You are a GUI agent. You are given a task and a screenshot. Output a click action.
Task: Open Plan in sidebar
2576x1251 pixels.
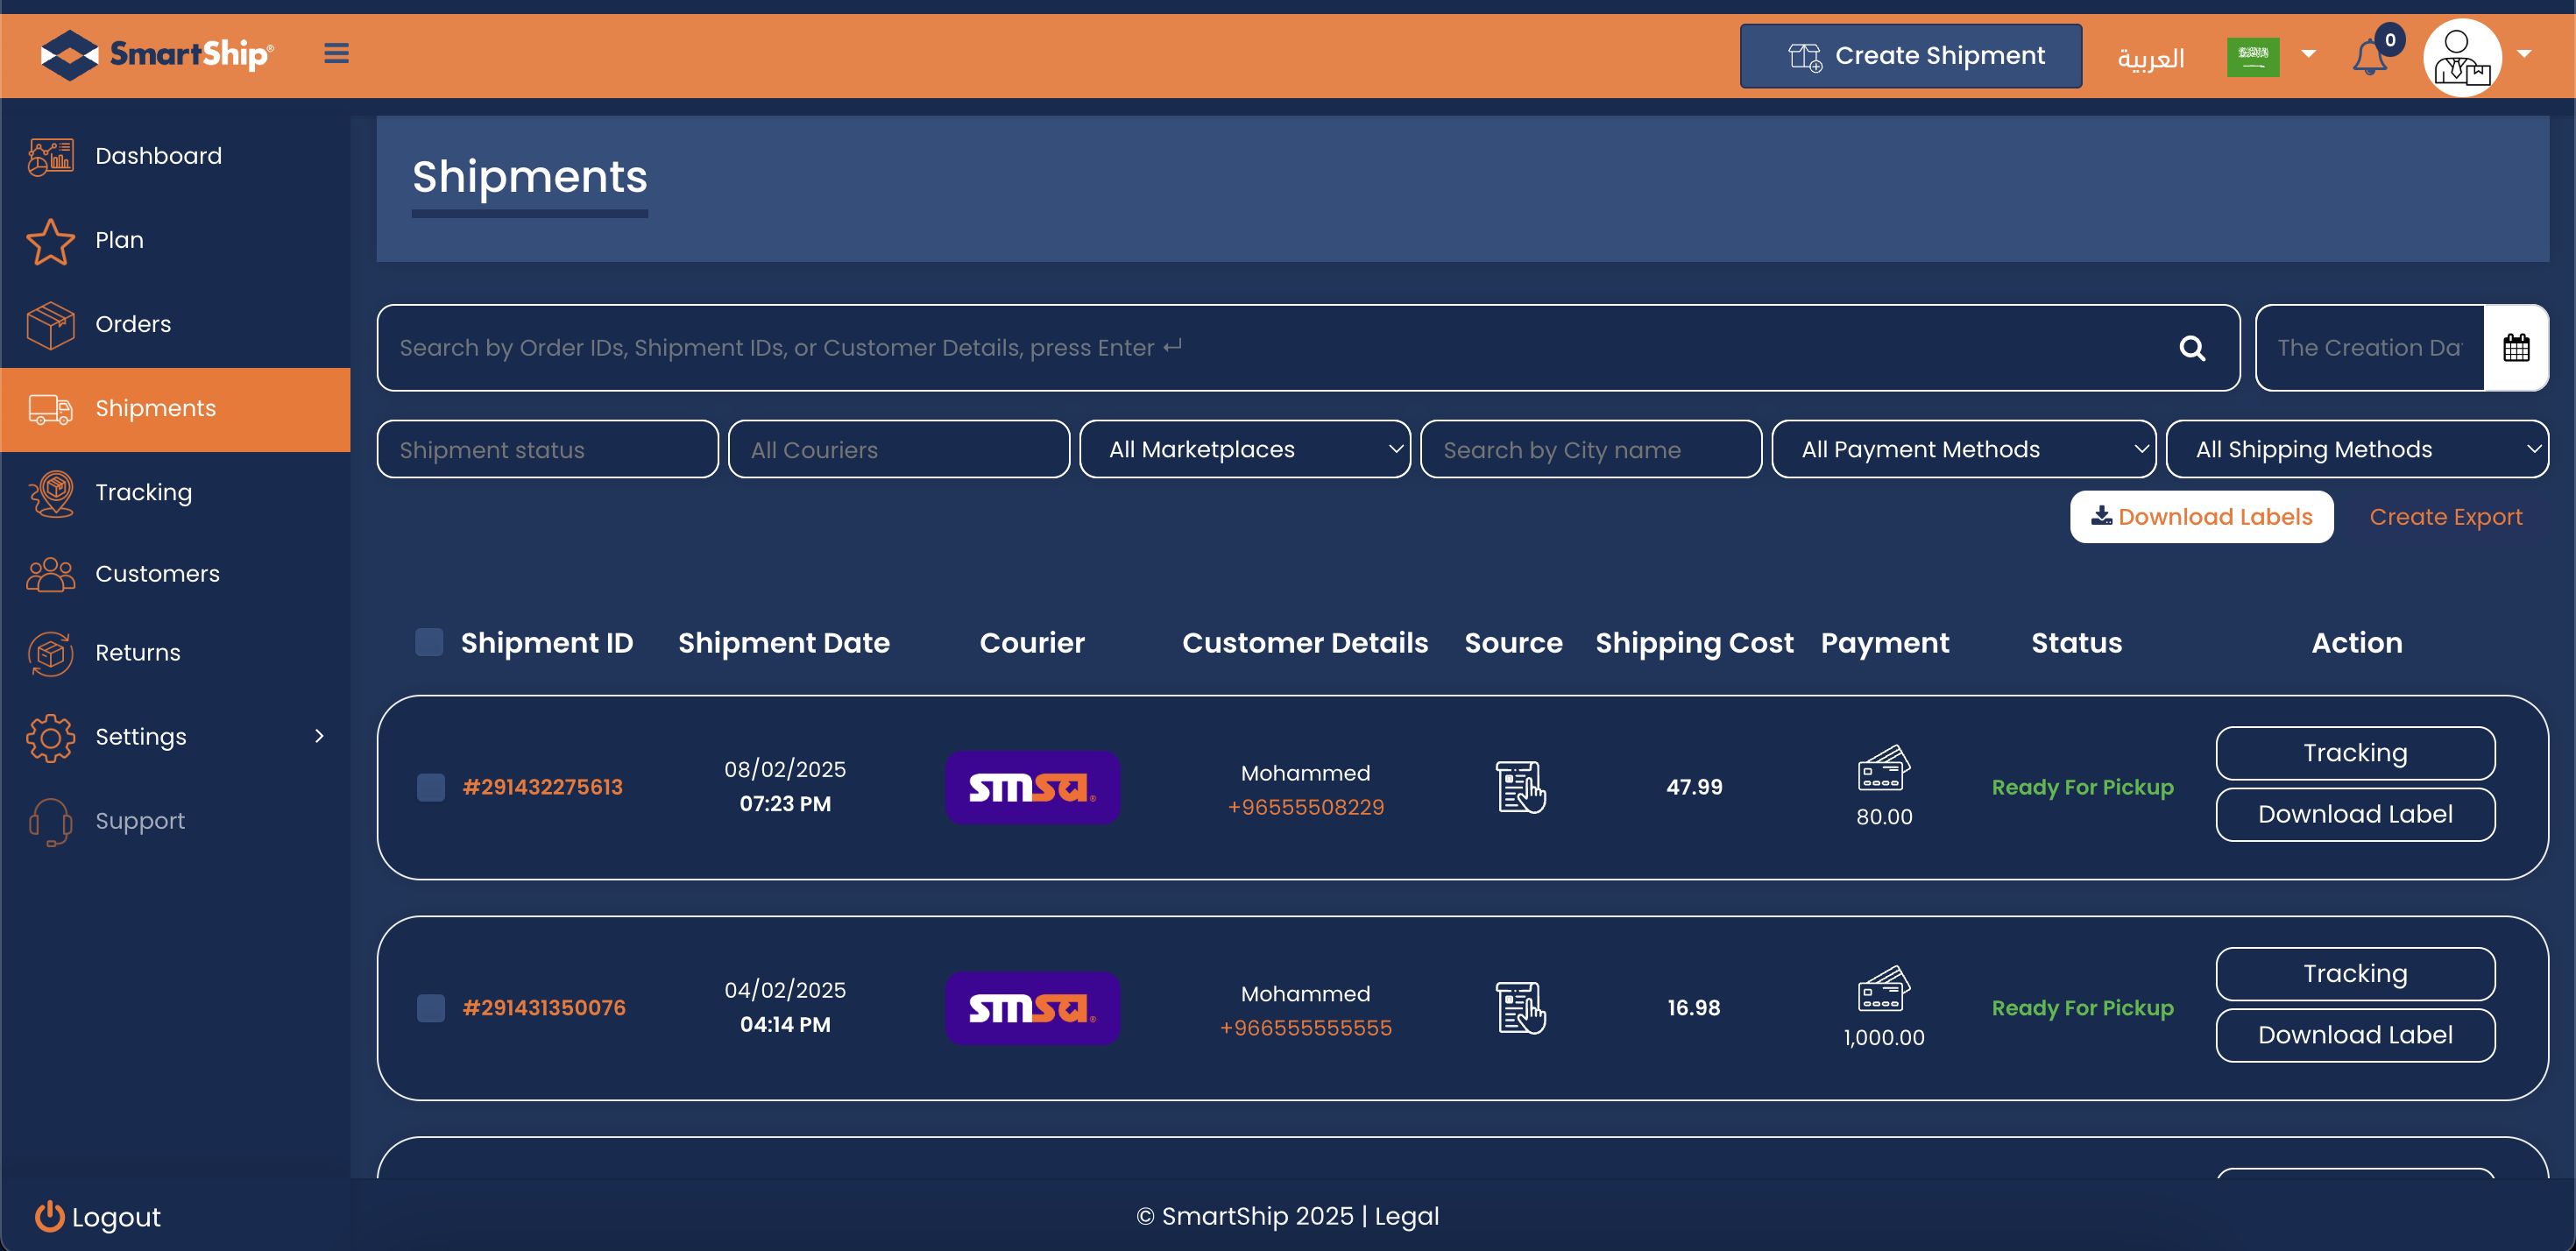175,240
